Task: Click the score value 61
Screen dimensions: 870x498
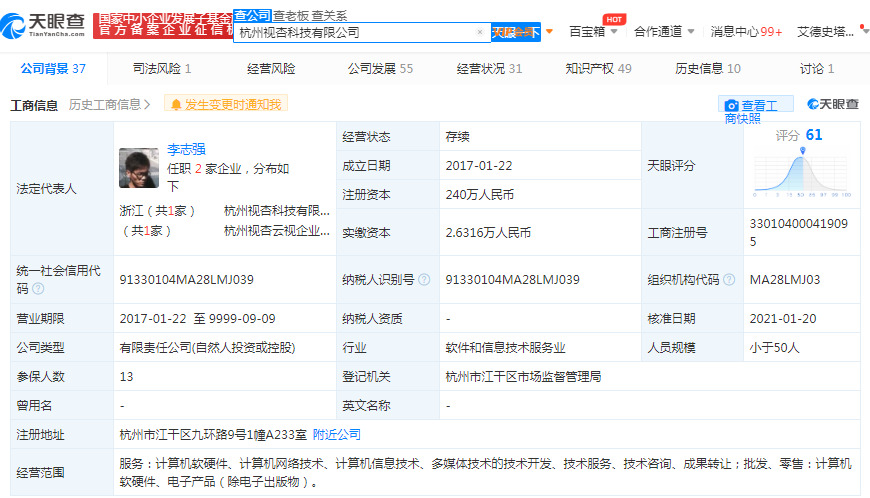Action: coord(813,135)
